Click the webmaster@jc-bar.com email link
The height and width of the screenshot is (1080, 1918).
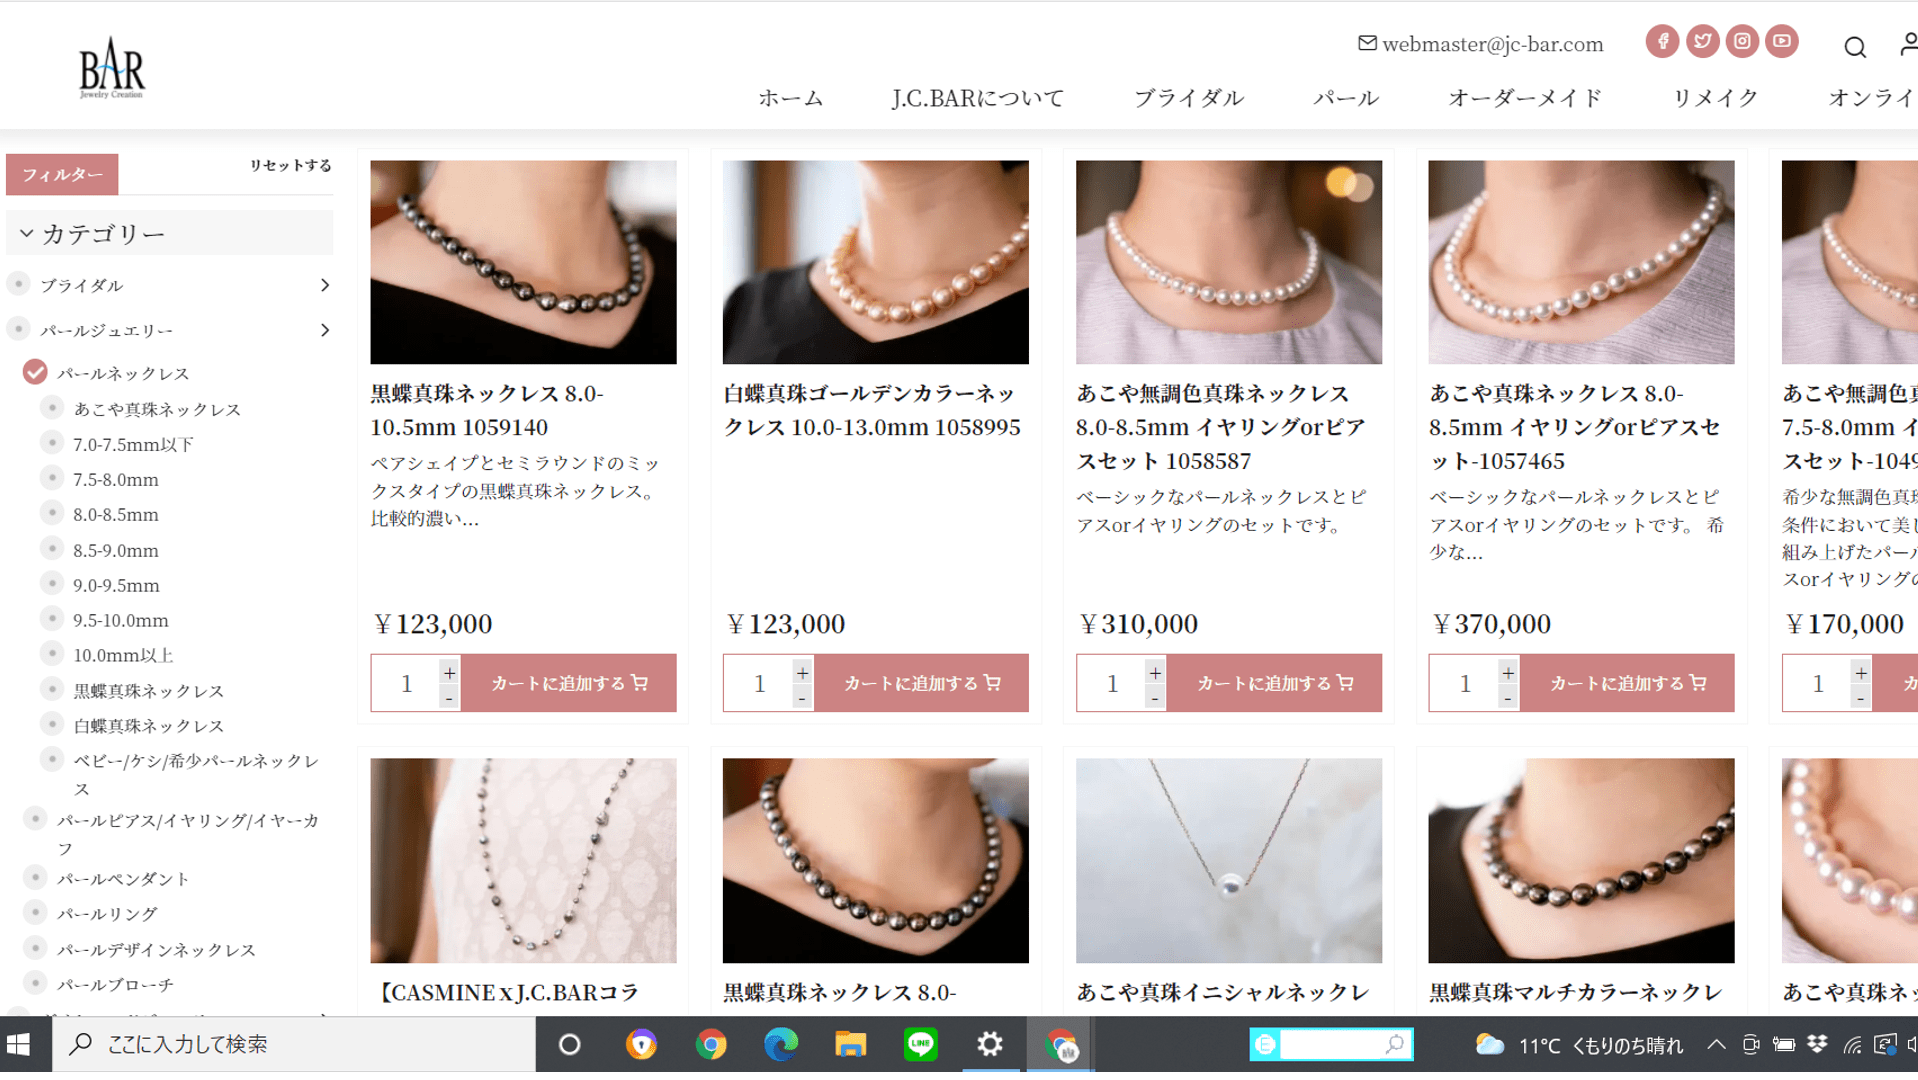(x=1492, y=44)
